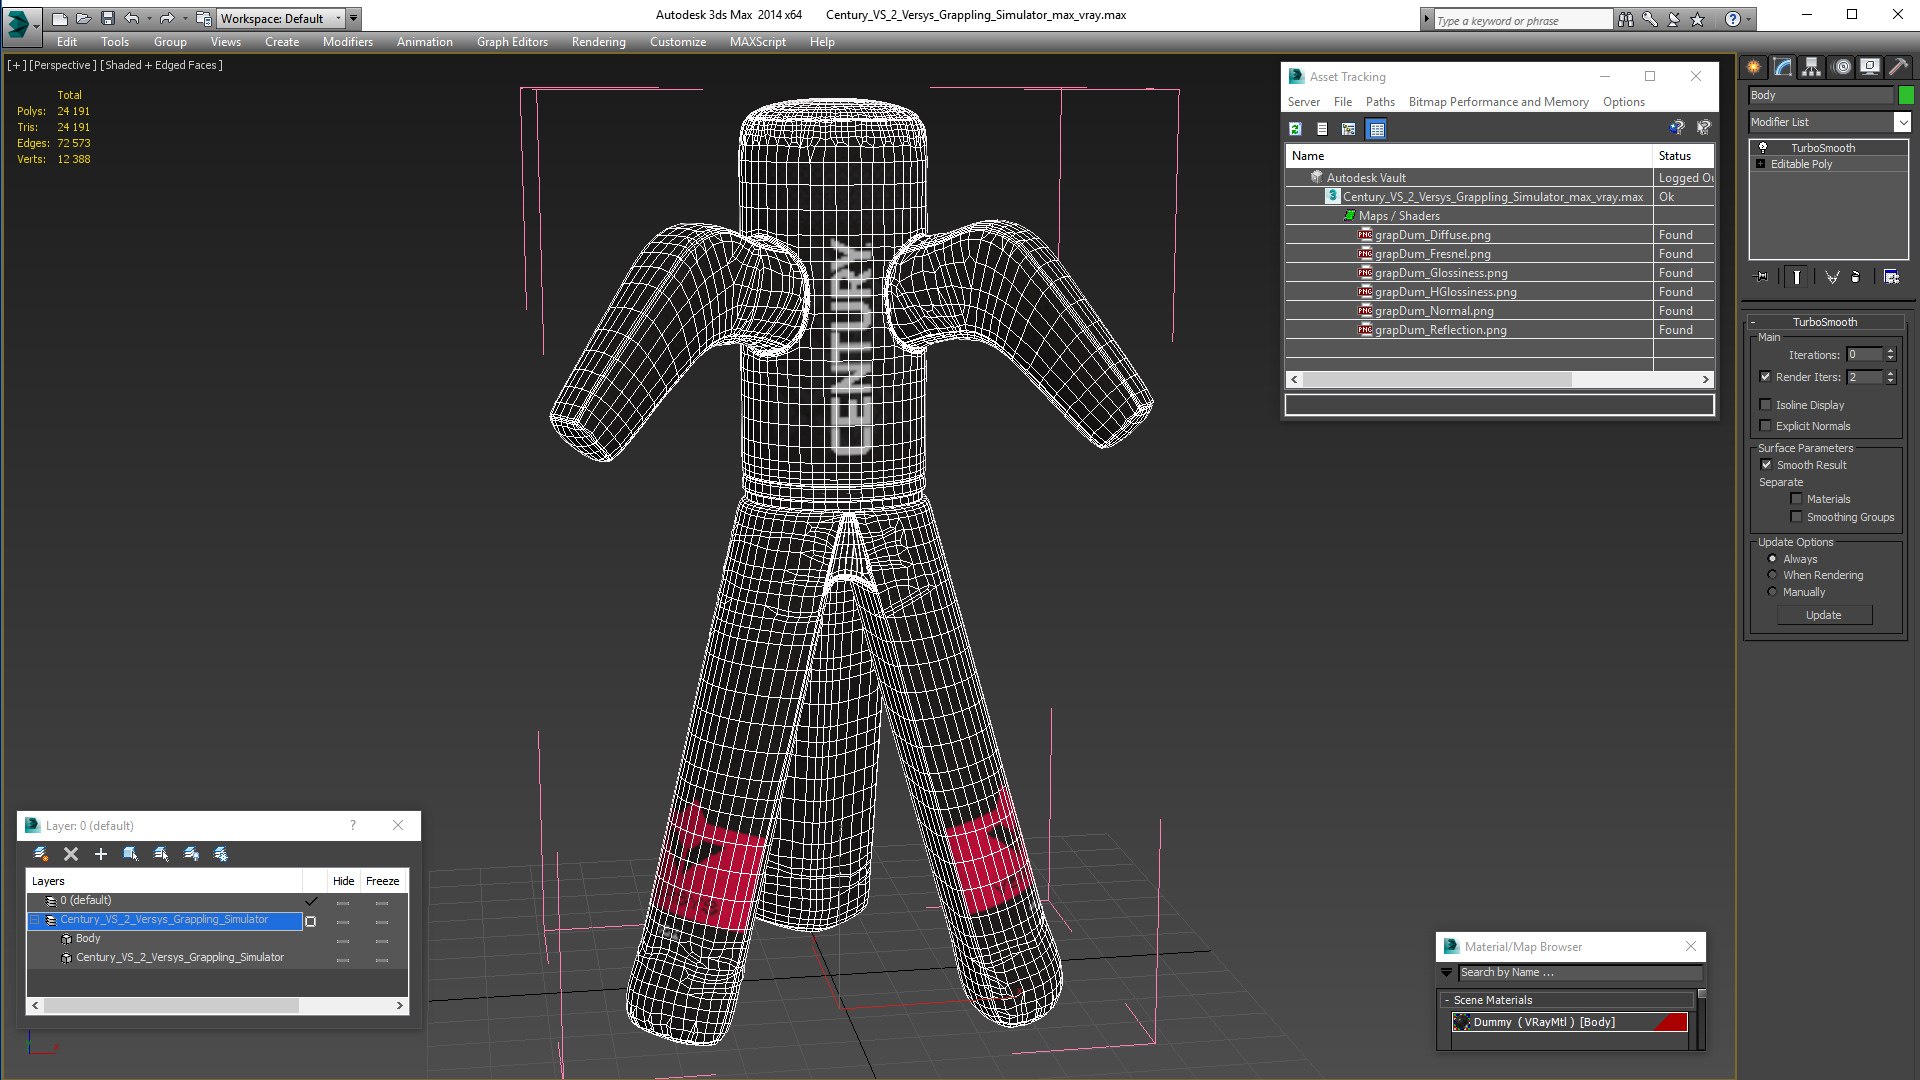Enable Isoline Display checkbox

[1765, 405]
